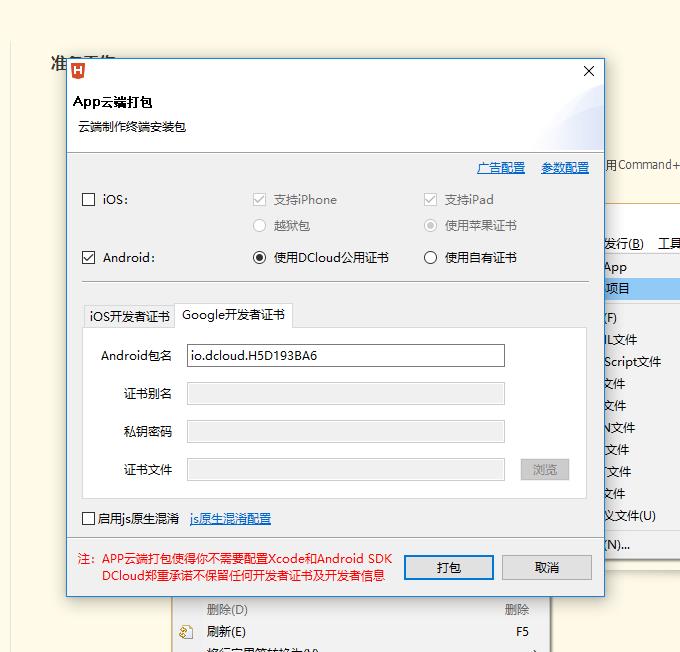This screenshot has width=680, height=652.
Task: Select the 项目 menu entry behind dialog
Action: coord(642,288)
